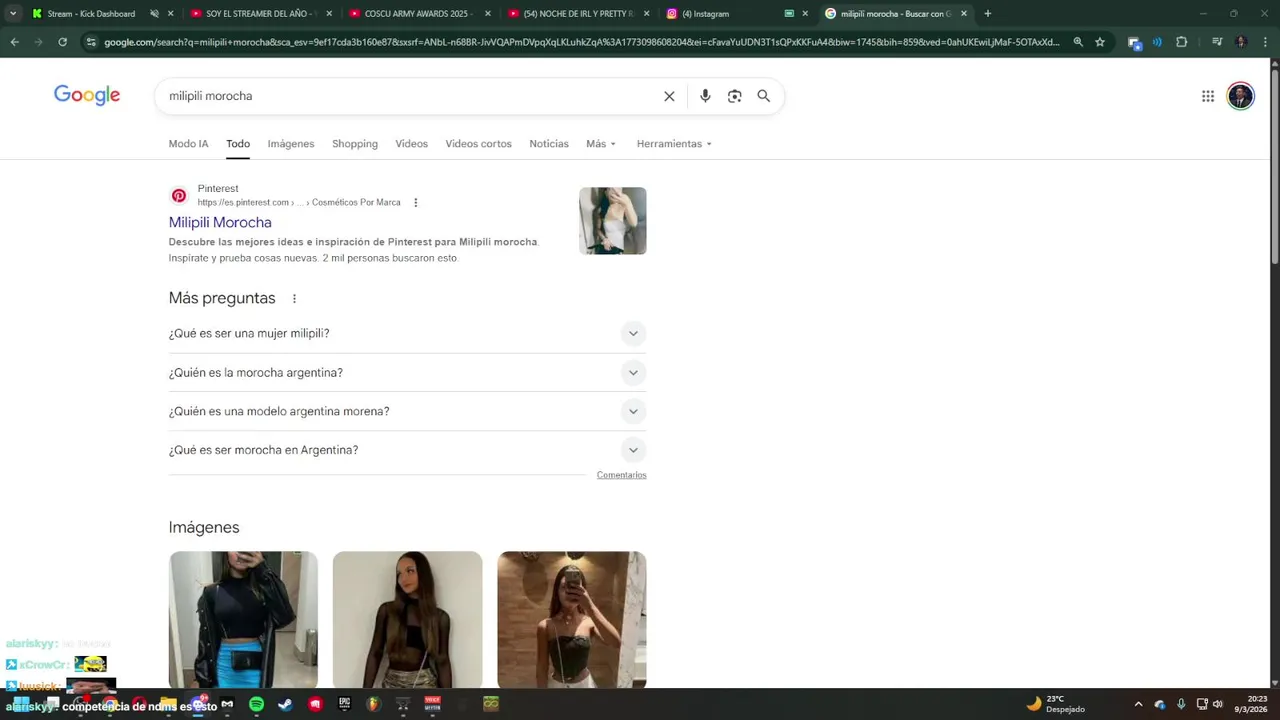Open middle image result with sheer top
Viewport: 1280px width, 720px height.
coord(407,620)
